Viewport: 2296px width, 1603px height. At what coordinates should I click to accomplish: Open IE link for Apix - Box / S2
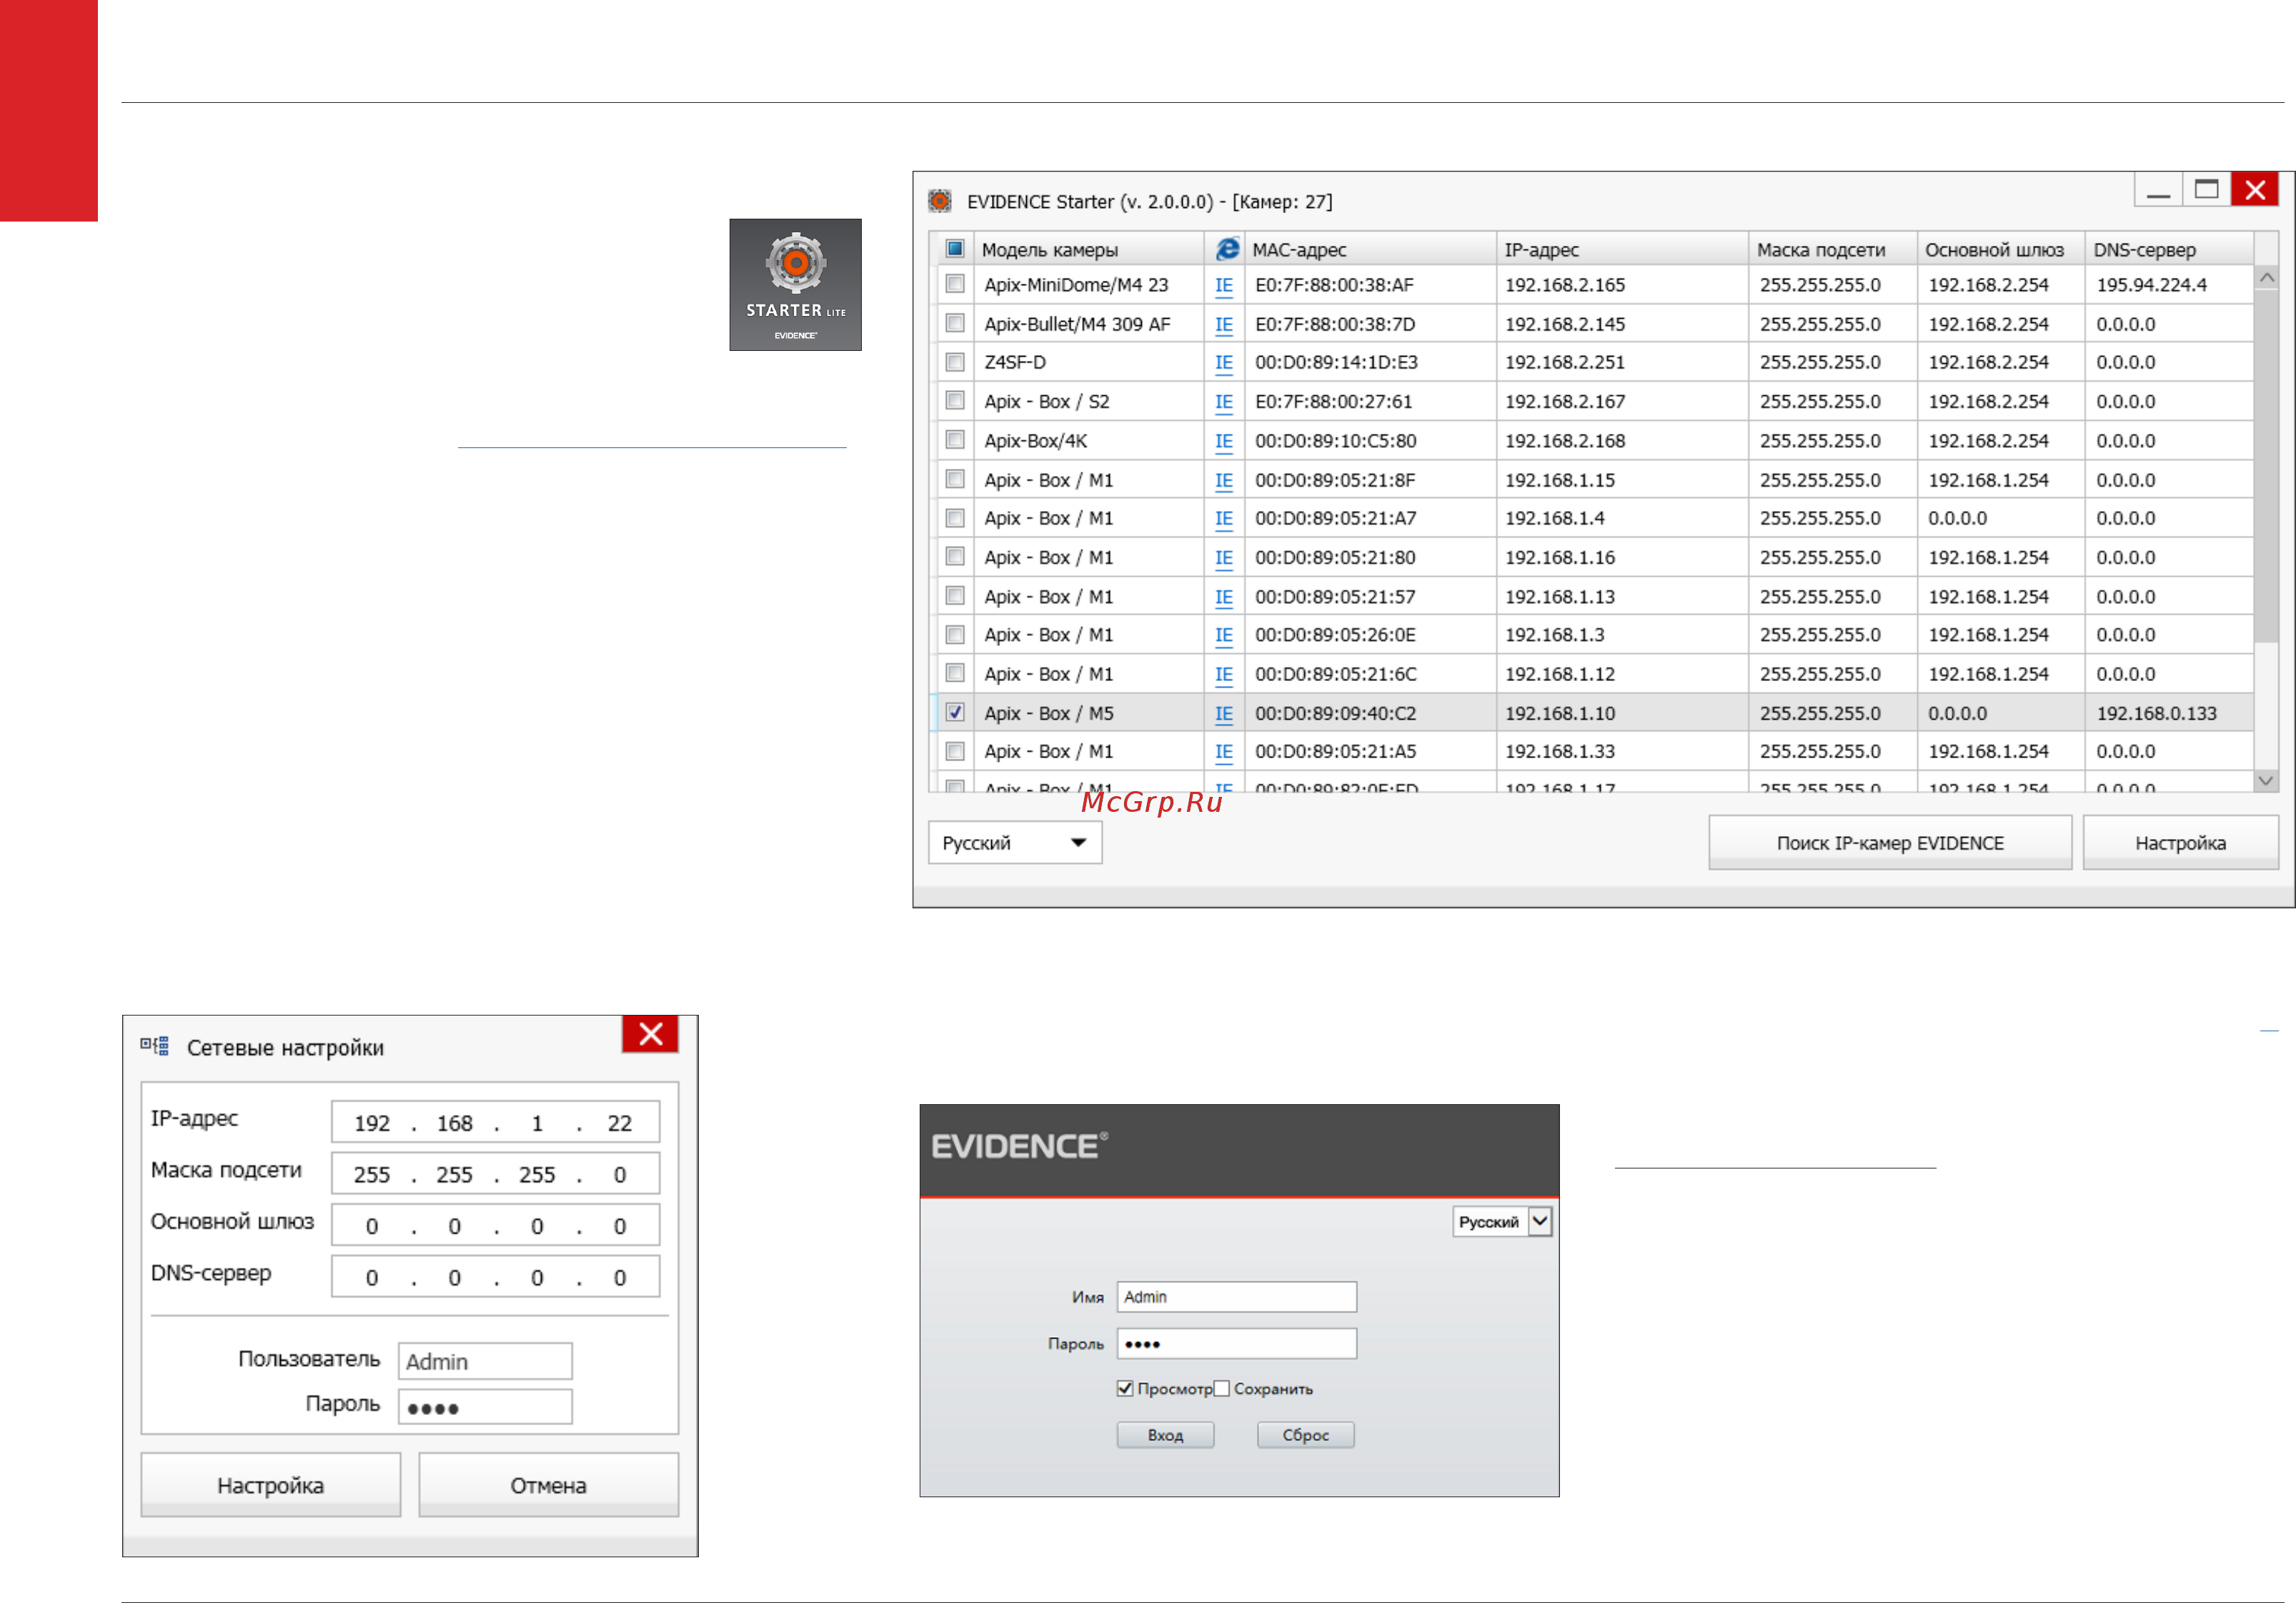tap(1224, 402)
